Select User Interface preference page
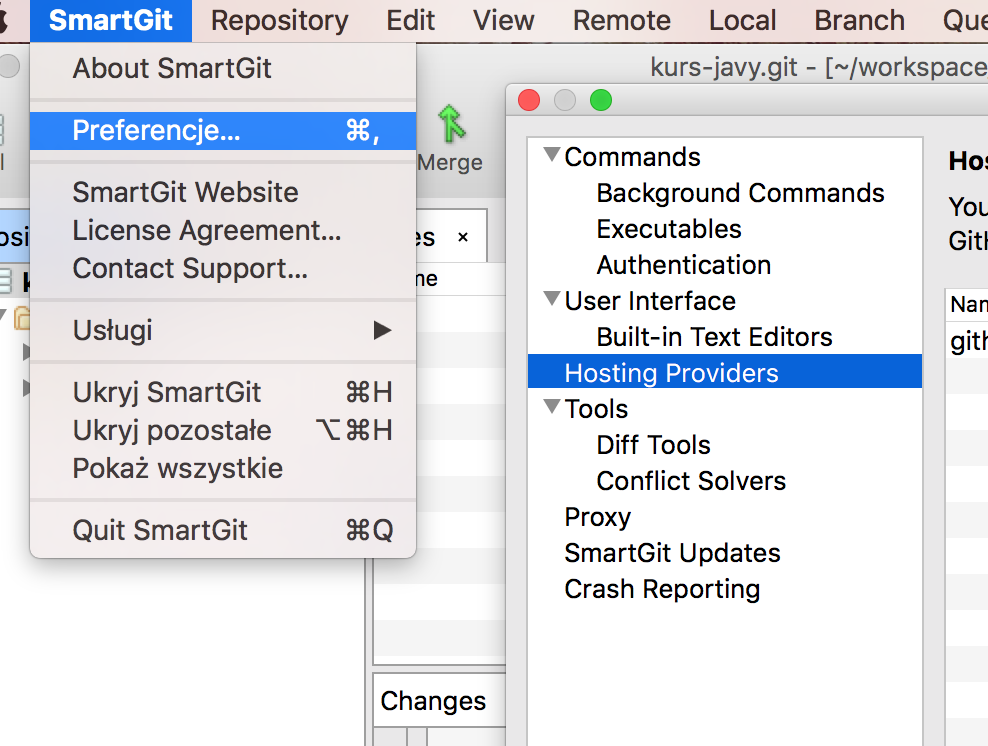The image size is (988, 746). [x=650, y=301]
